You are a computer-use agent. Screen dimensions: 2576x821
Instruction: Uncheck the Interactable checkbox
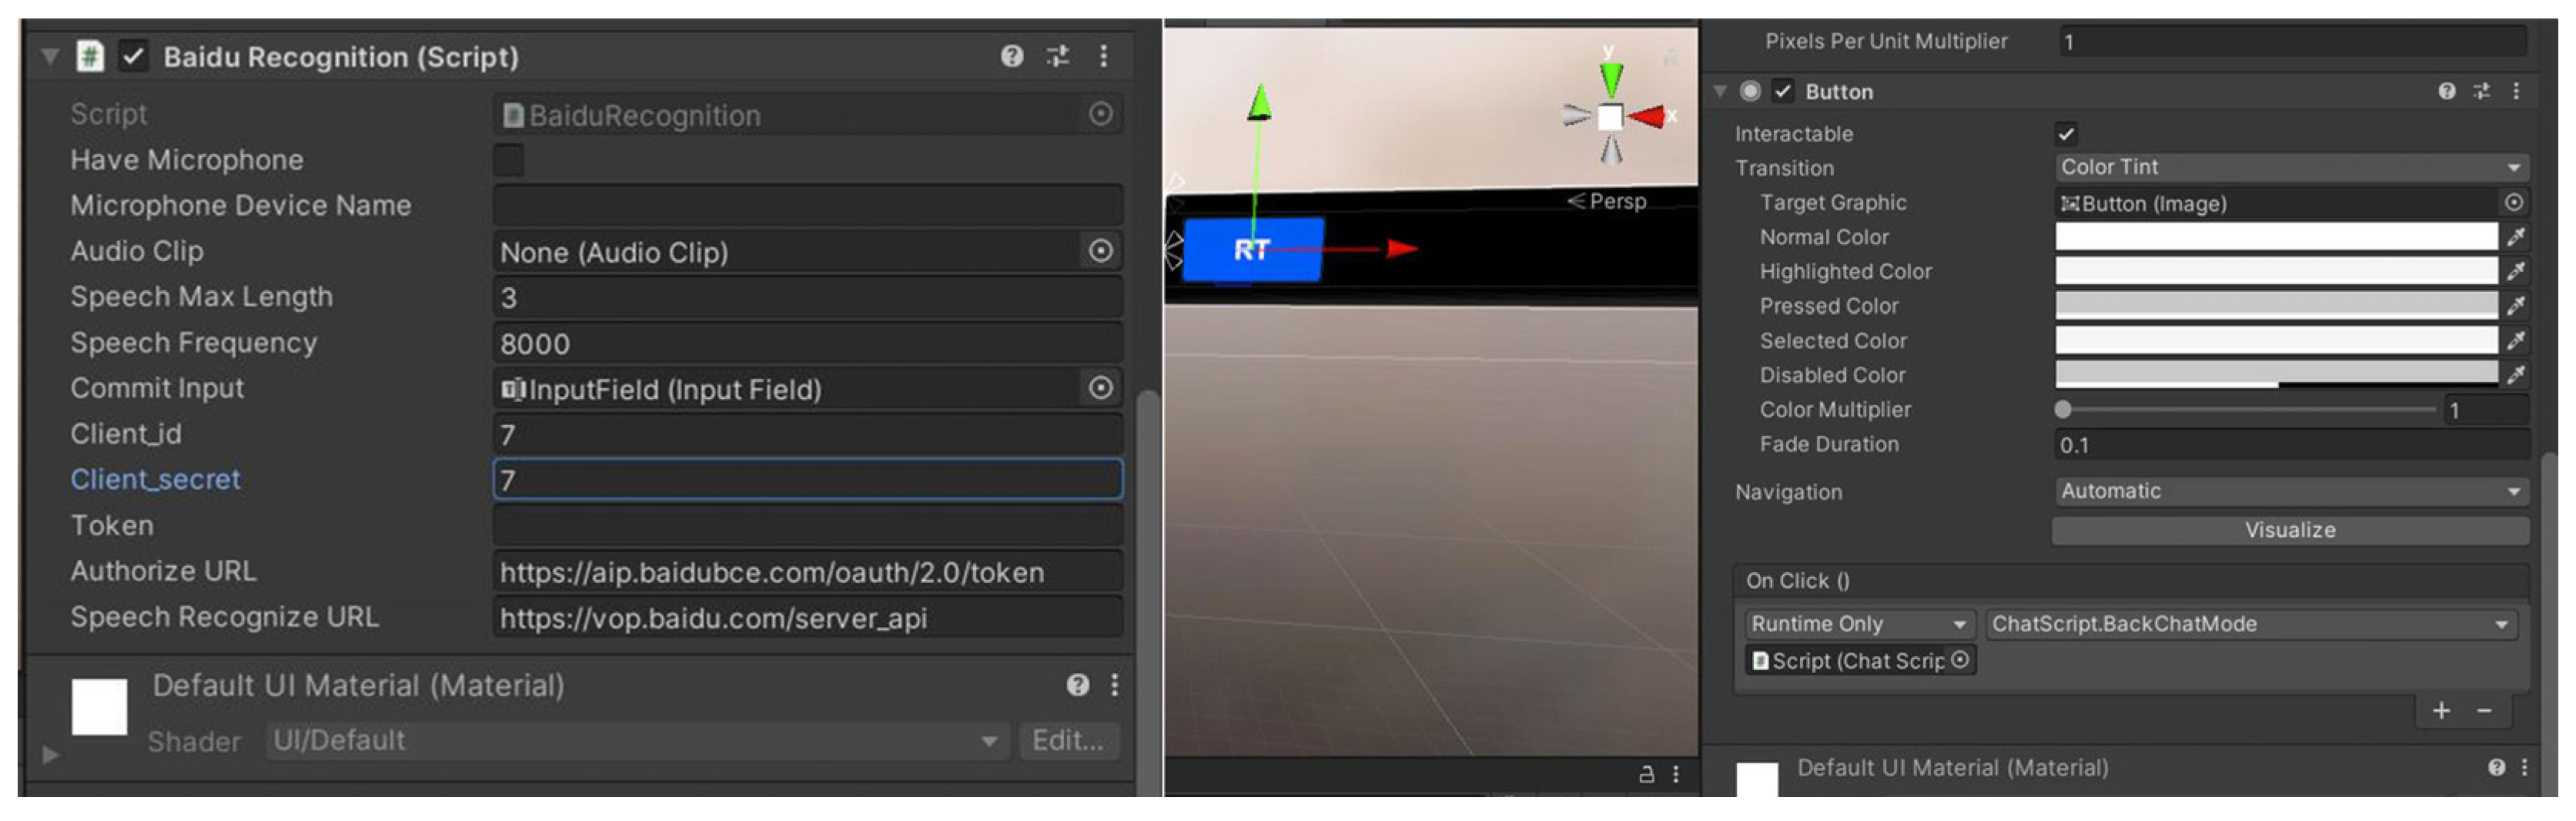click(2066, 133)
